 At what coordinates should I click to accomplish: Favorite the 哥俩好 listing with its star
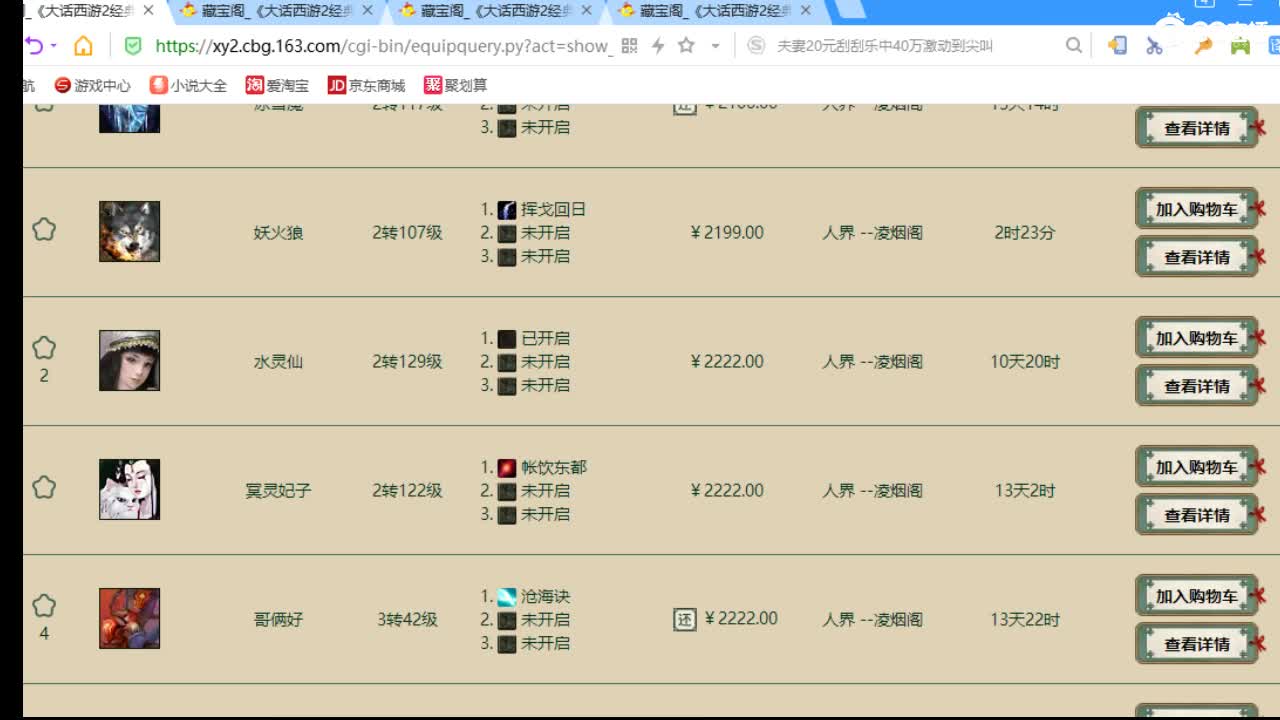tap(44, 606)
